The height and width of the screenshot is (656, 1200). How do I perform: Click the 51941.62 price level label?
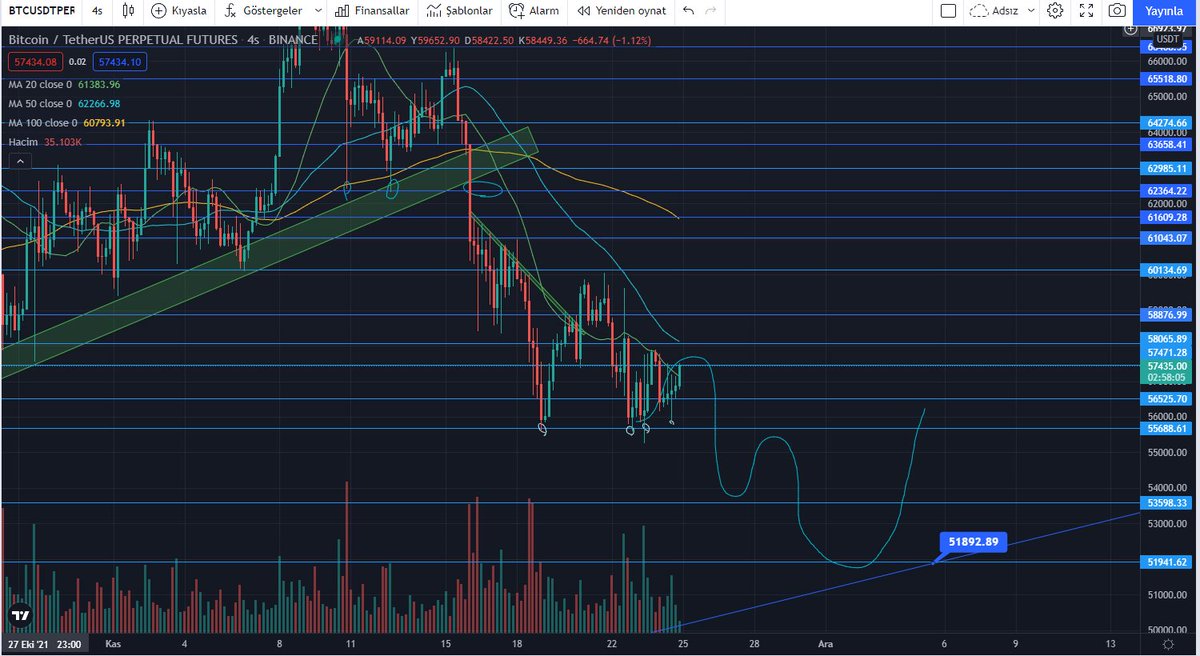tap(1168, 562)
